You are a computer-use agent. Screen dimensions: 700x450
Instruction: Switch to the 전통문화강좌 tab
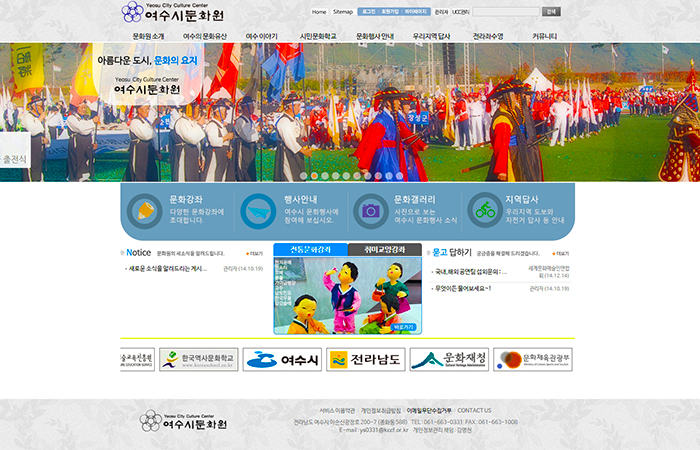310,250
